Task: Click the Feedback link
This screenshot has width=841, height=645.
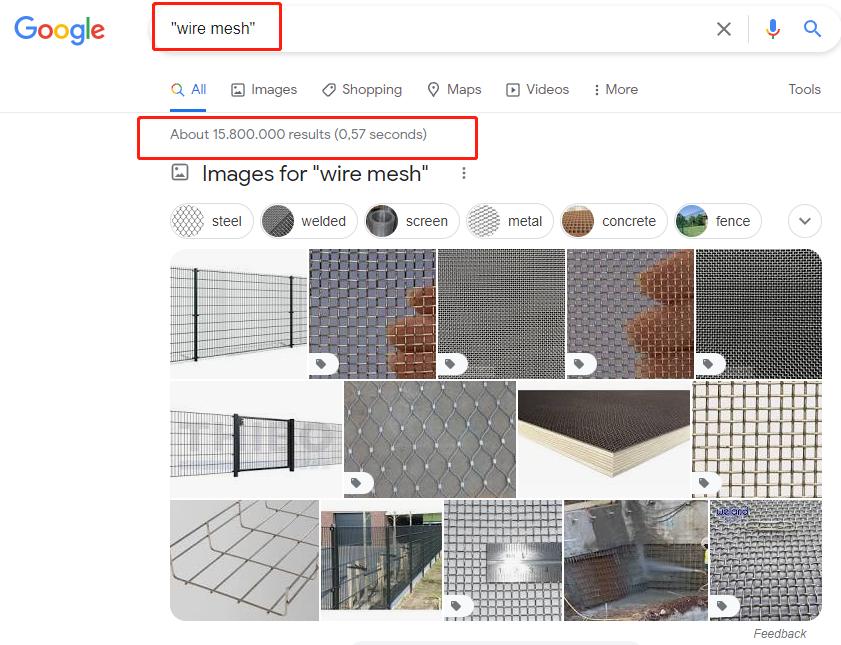Action: [779, 633]
